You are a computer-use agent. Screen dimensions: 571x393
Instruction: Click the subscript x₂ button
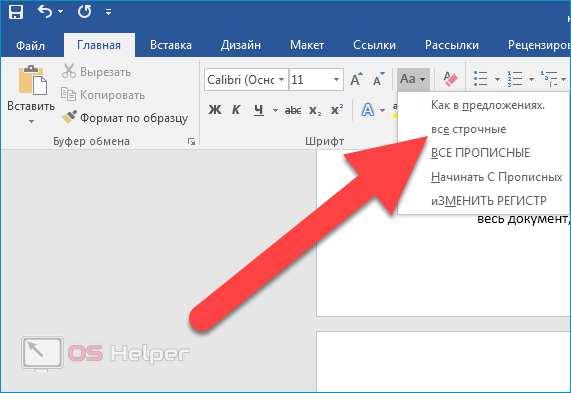click(315, 110)
